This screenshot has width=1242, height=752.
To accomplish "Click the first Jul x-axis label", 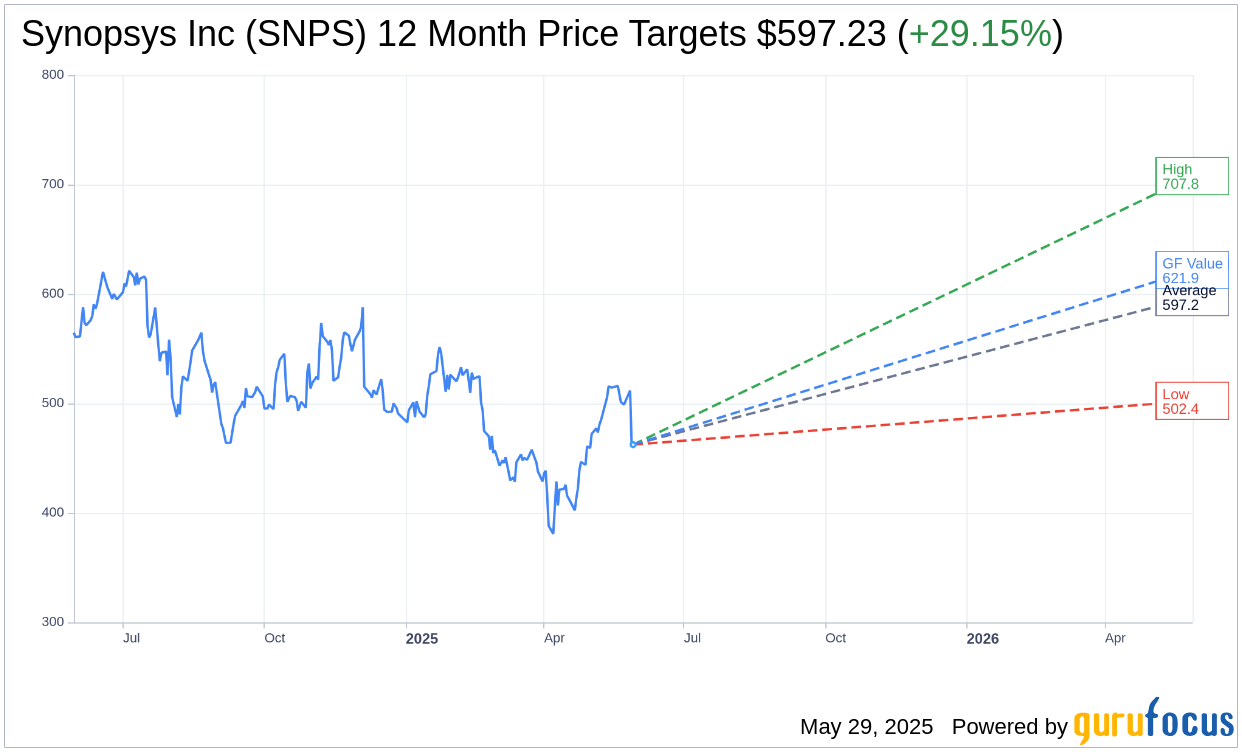I will [131, 638].
